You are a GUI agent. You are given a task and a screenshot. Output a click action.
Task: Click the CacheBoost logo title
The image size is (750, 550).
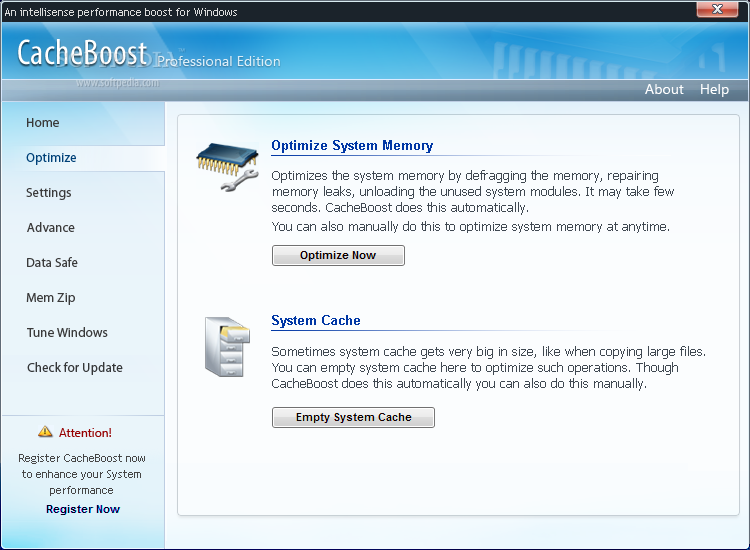pyautogui.click(x=82, y=53)
